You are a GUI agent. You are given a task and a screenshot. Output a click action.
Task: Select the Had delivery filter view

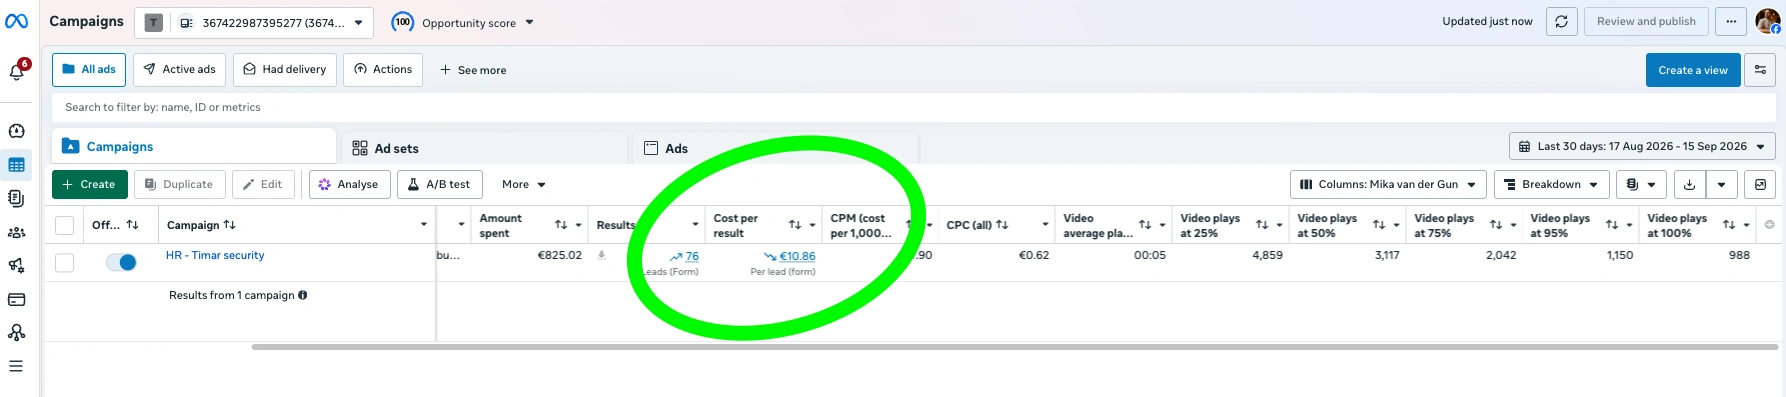coord(285,70)
